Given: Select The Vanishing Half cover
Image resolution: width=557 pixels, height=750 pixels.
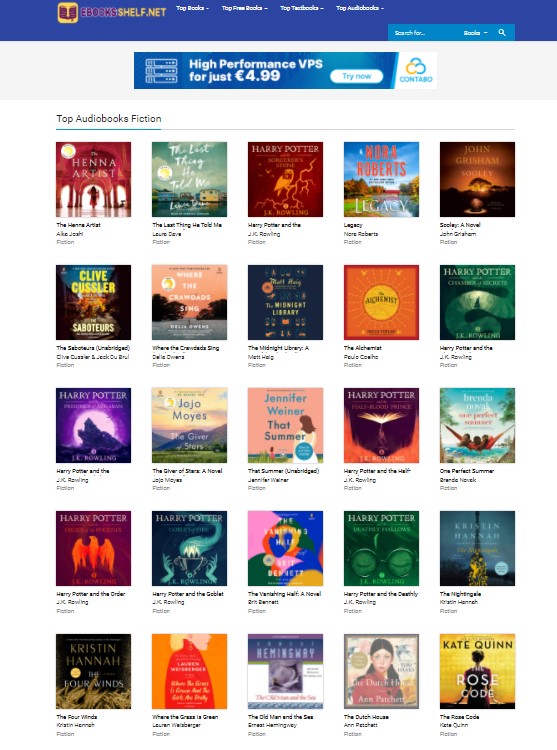Looking at the screenshot, I should (285, 548).
